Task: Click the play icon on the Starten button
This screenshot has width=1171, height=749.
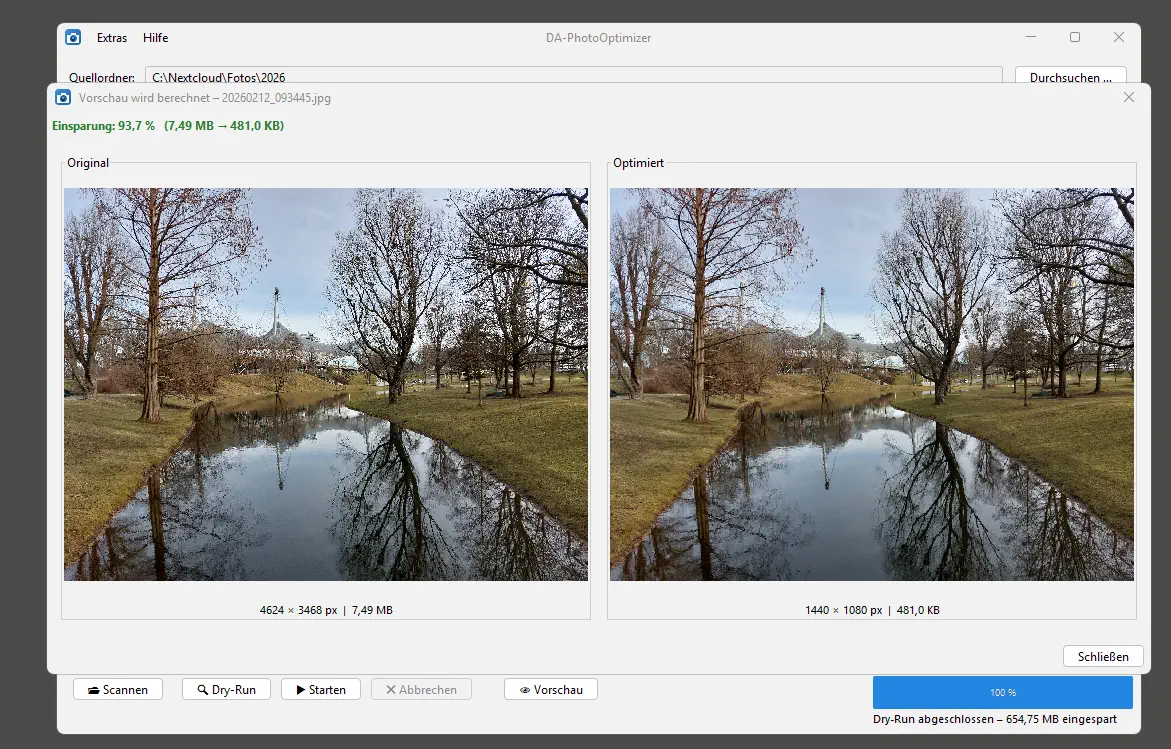Action: coord(299,689)
